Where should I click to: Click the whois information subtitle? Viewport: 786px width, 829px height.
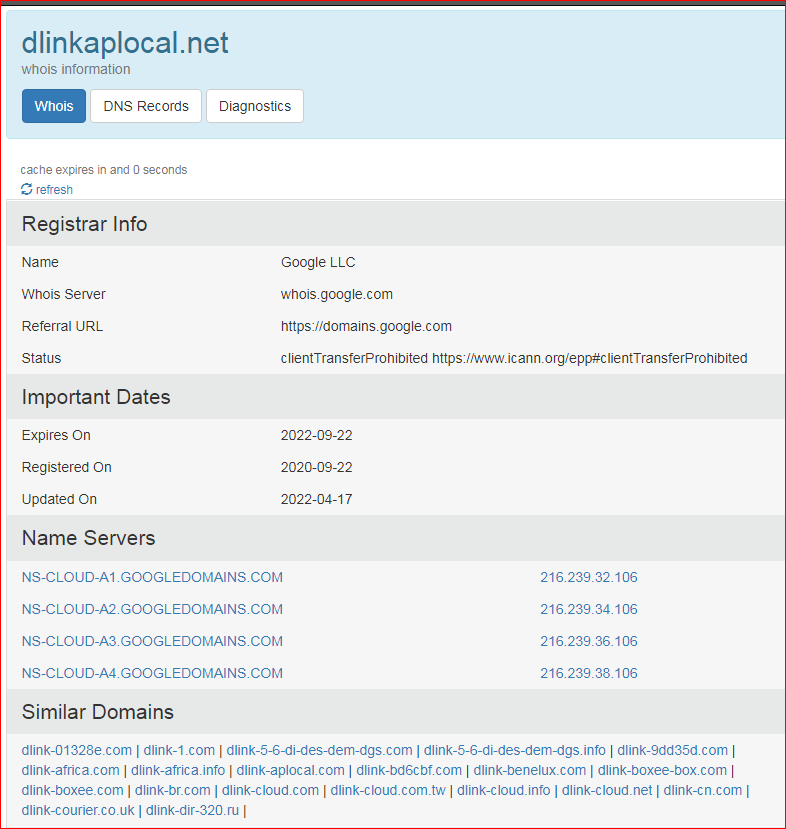point(76,69)
